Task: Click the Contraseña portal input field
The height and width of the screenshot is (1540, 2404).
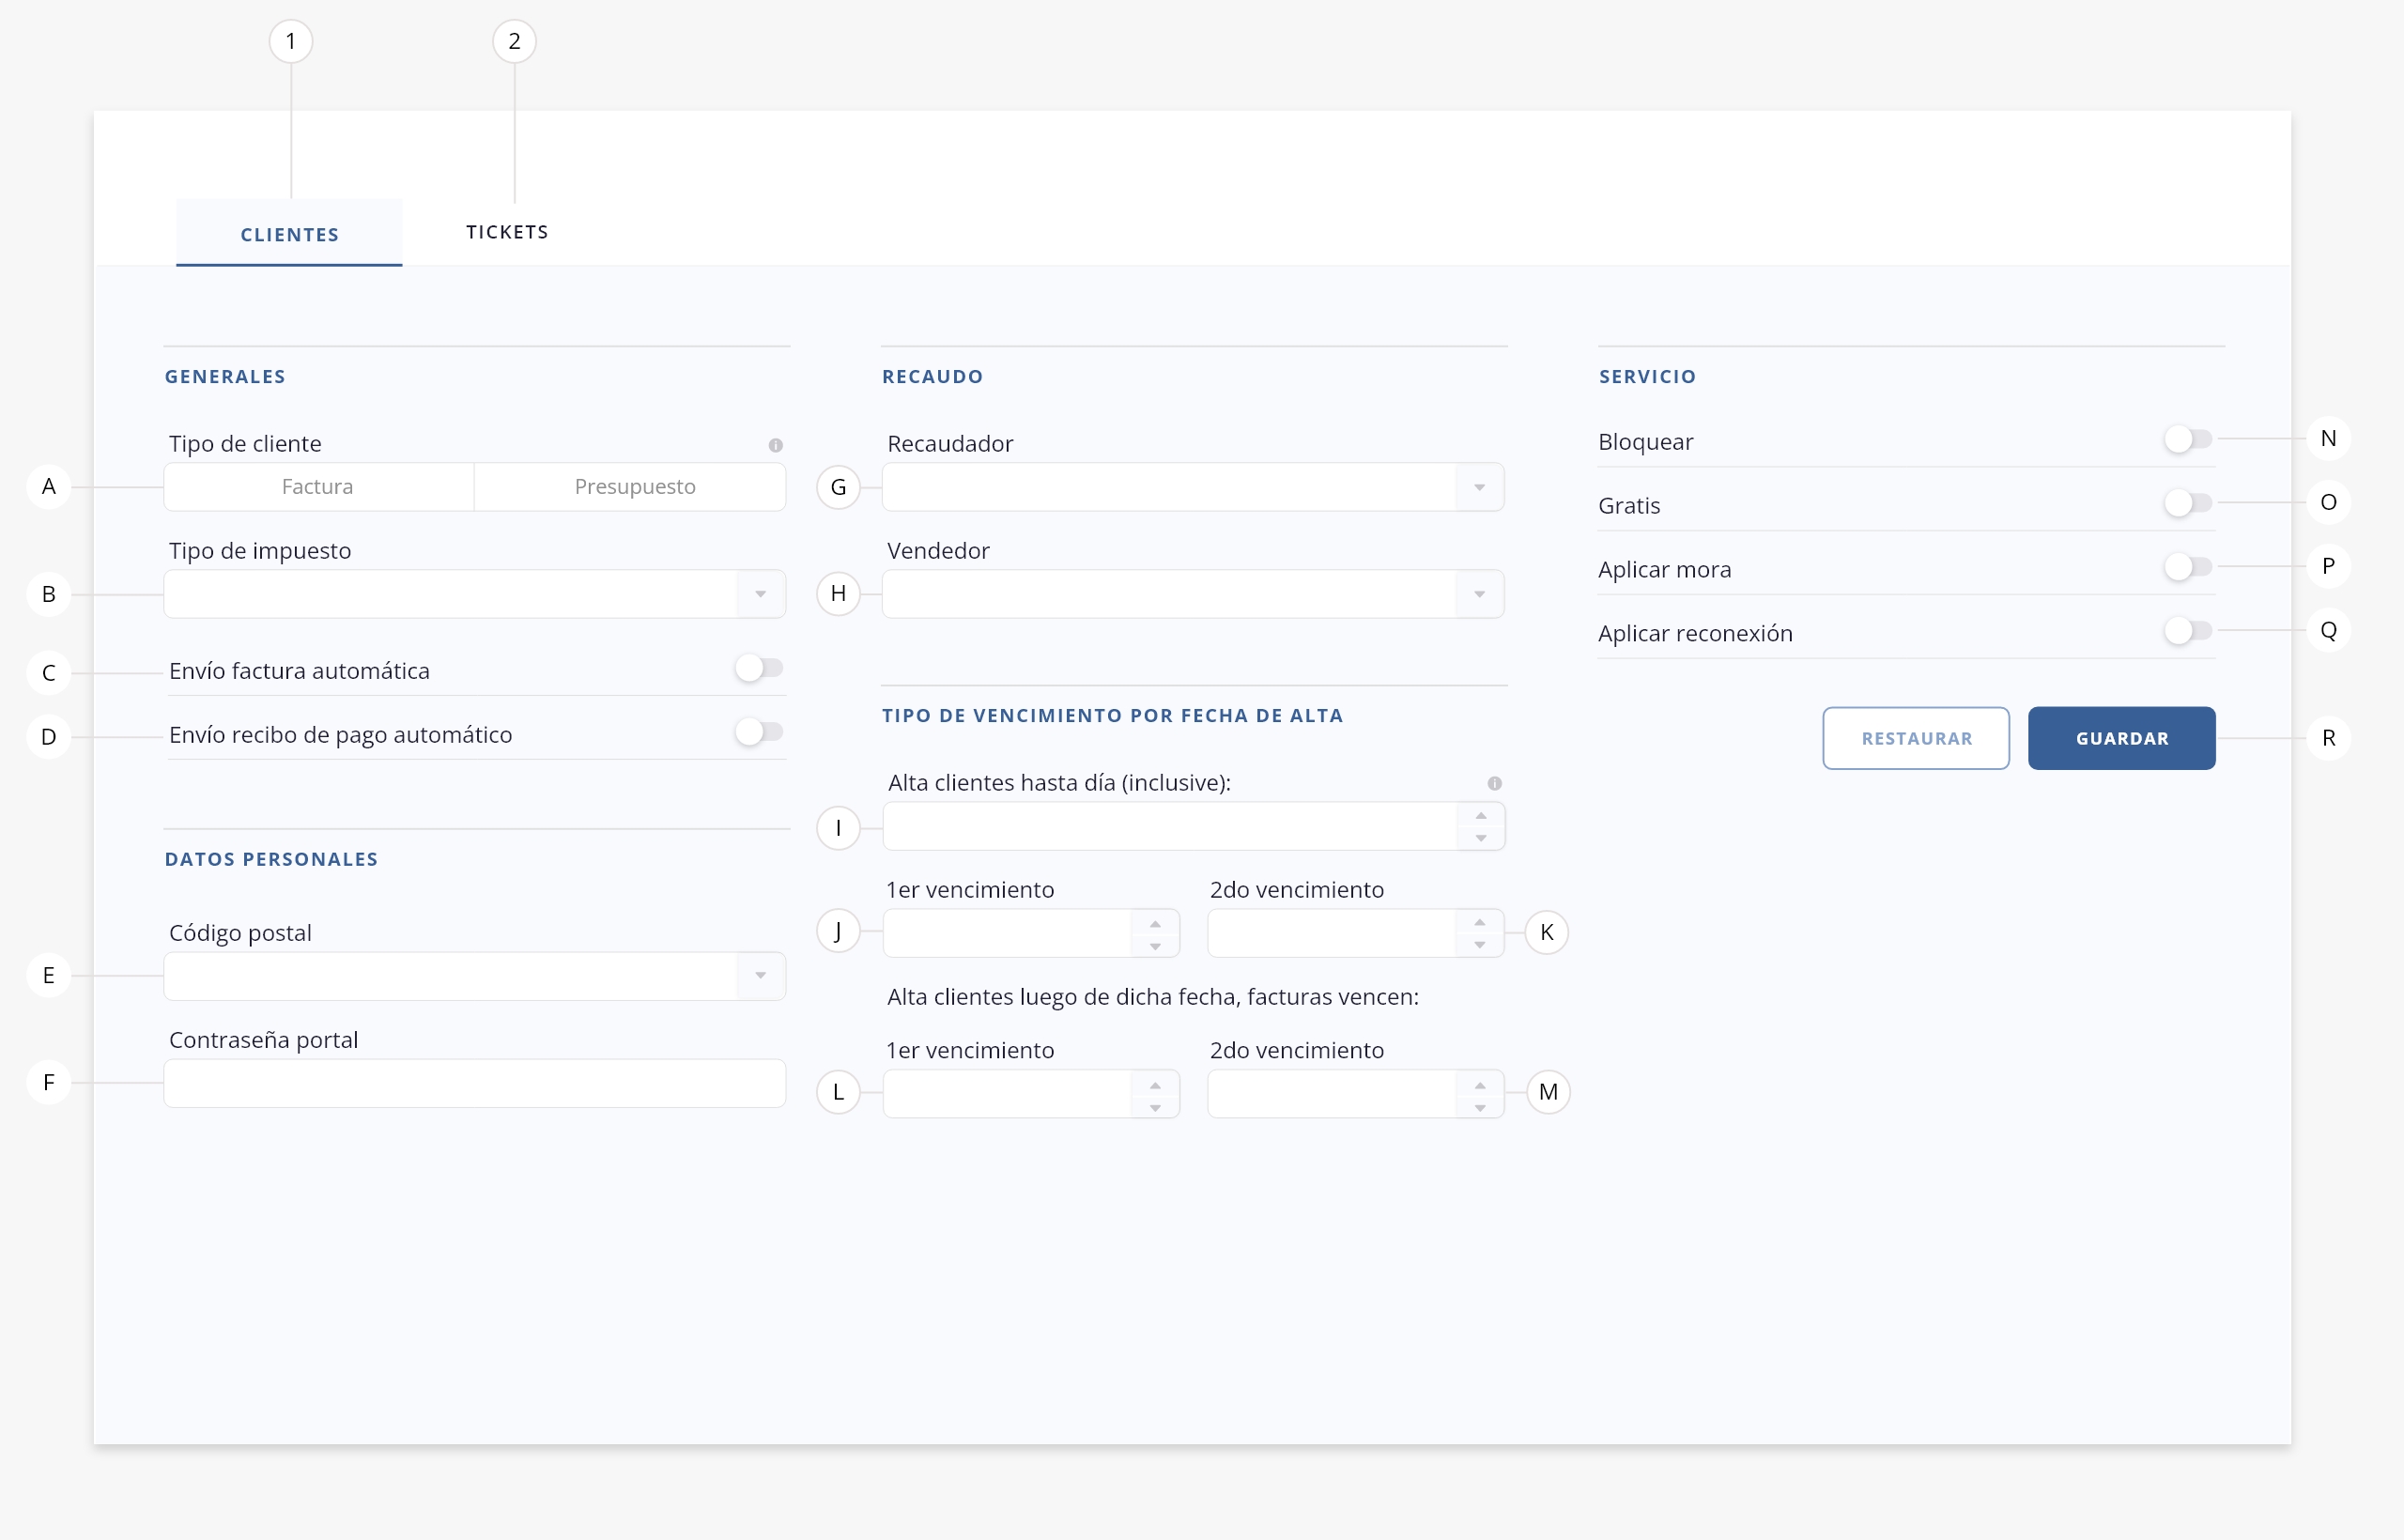Action: pyautogui.click(x=474, y=1083)
